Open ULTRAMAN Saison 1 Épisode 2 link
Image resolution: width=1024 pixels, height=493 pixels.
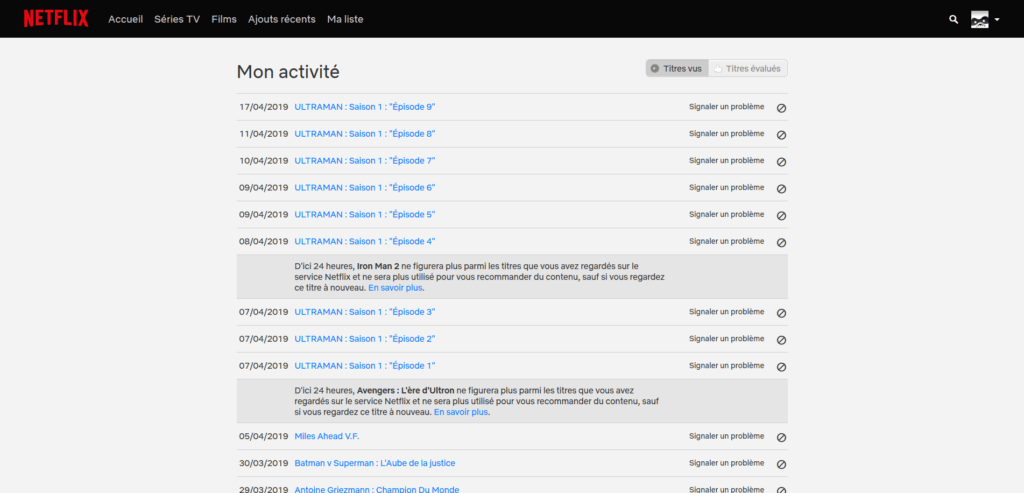pyautogui.click(x=364, y=339)
